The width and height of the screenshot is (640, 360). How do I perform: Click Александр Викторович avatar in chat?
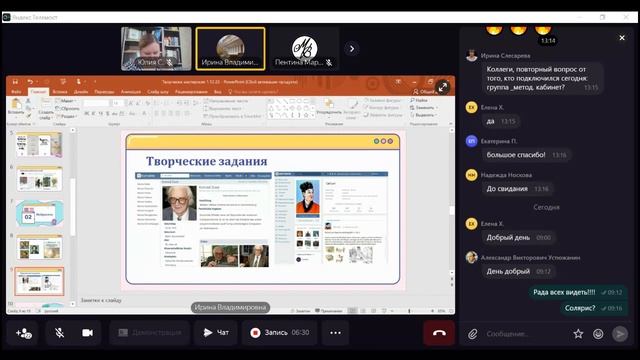click(471, 257)
